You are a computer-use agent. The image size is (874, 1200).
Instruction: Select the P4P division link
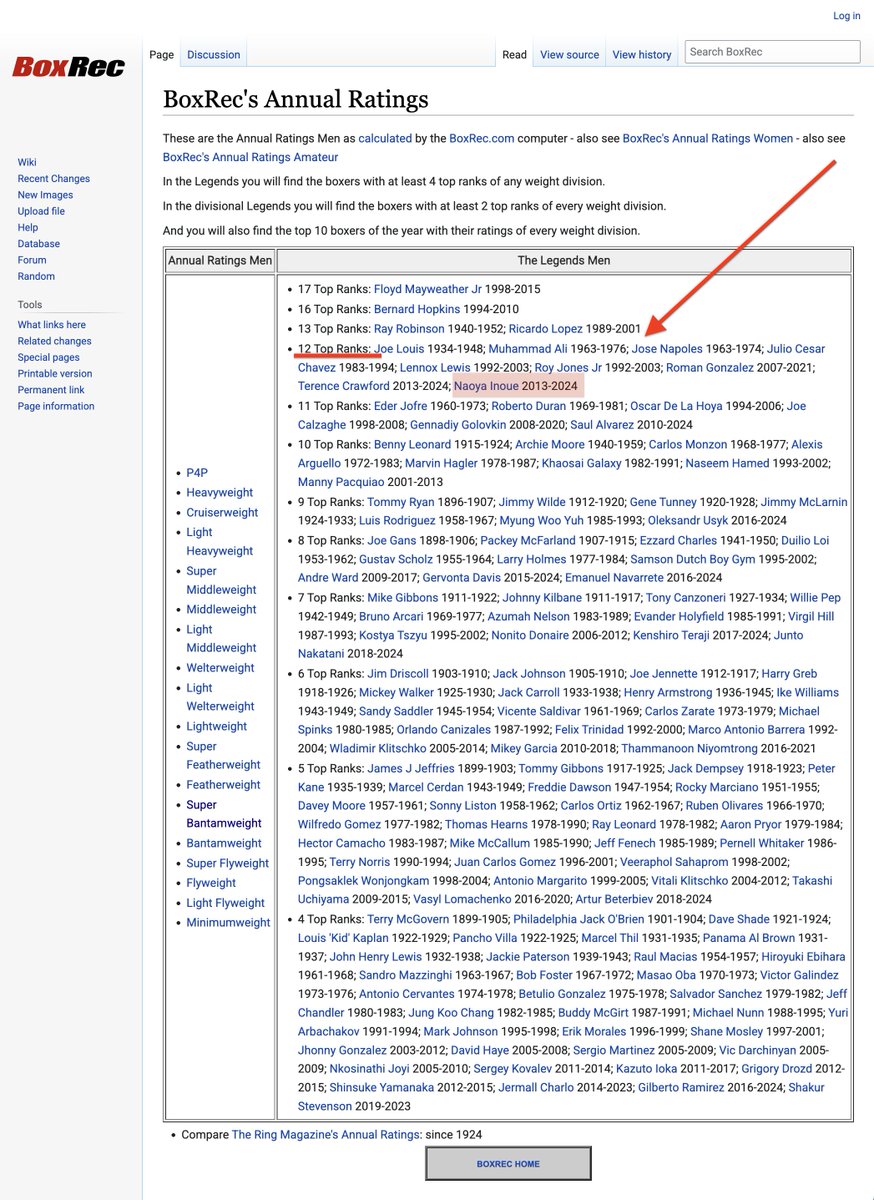tap(197, 473)
